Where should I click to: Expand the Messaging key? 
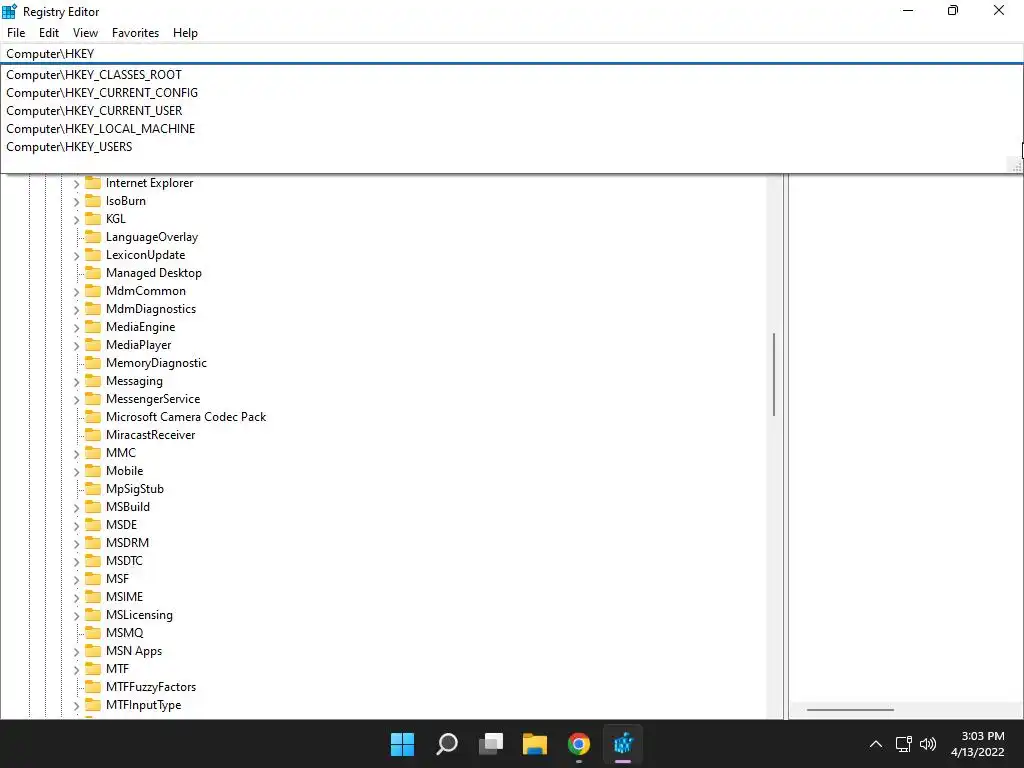click(x=76, y=381)
